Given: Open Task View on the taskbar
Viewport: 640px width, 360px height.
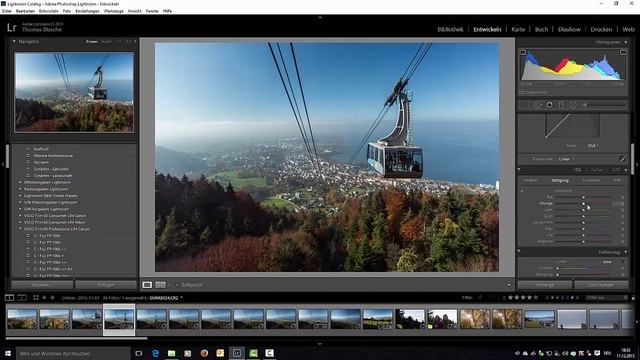Looking at the screenshot, I should [x=139, y=353].
